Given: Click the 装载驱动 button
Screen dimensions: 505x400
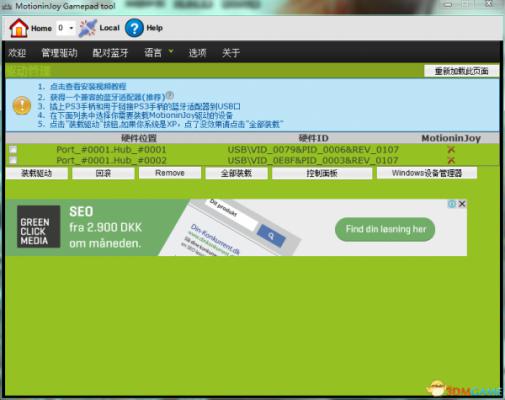Looking at the screenshot, I should click(37, 173).
